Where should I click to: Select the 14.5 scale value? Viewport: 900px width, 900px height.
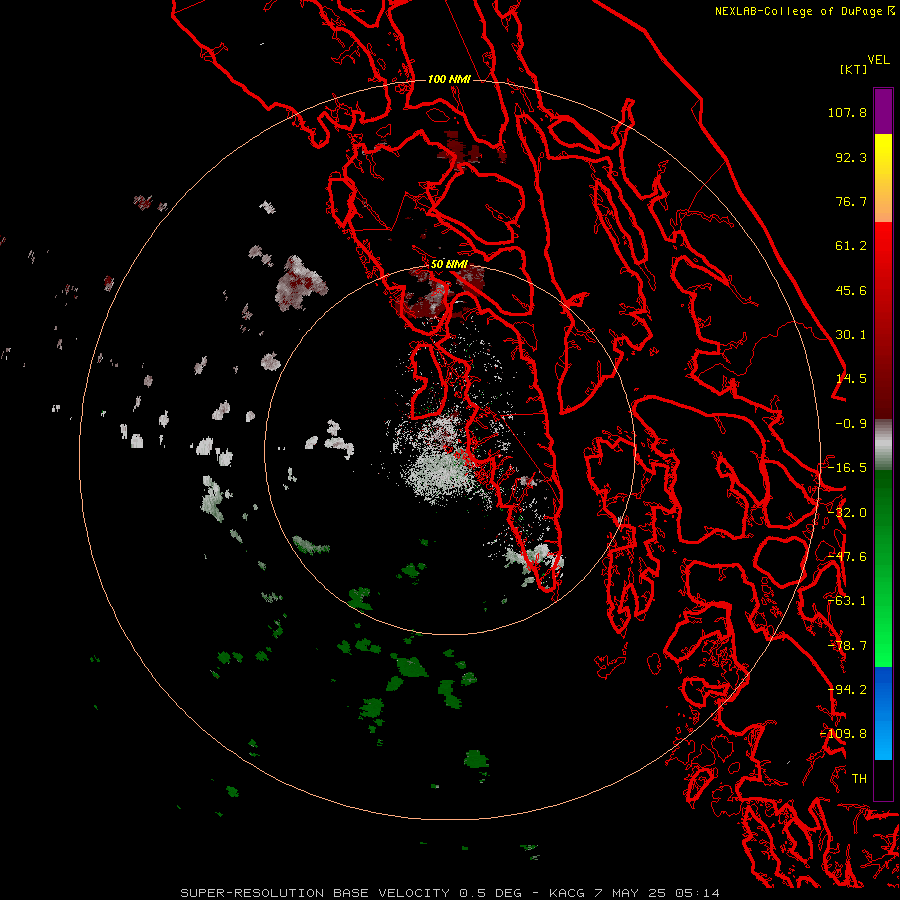(851, 379)
